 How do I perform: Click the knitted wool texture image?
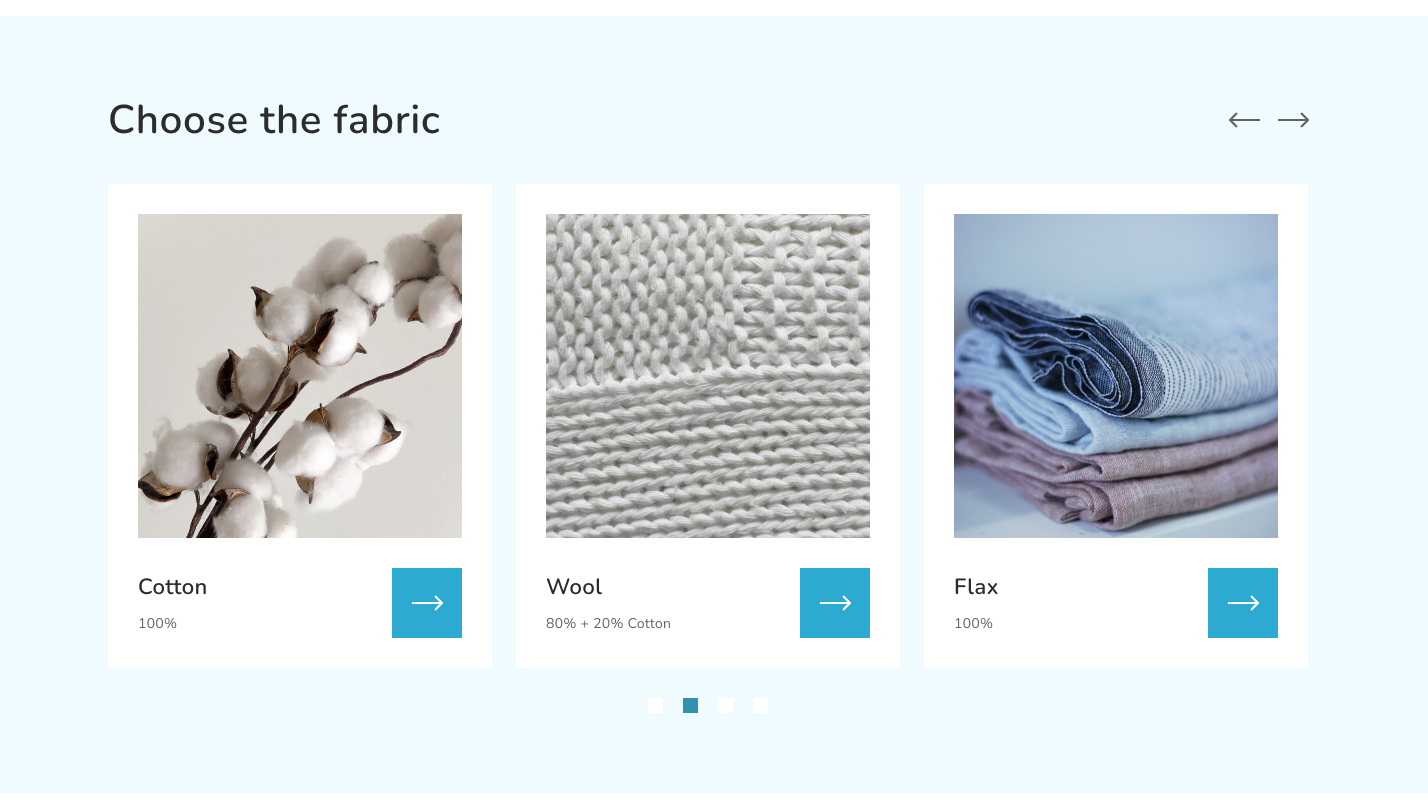708,376
